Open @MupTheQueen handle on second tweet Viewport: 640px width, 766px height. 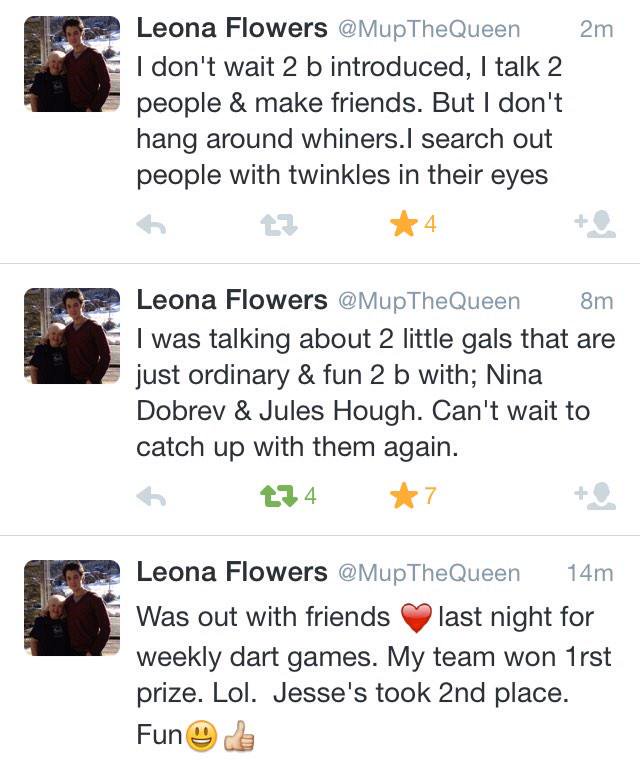click(x=429, y=301)
